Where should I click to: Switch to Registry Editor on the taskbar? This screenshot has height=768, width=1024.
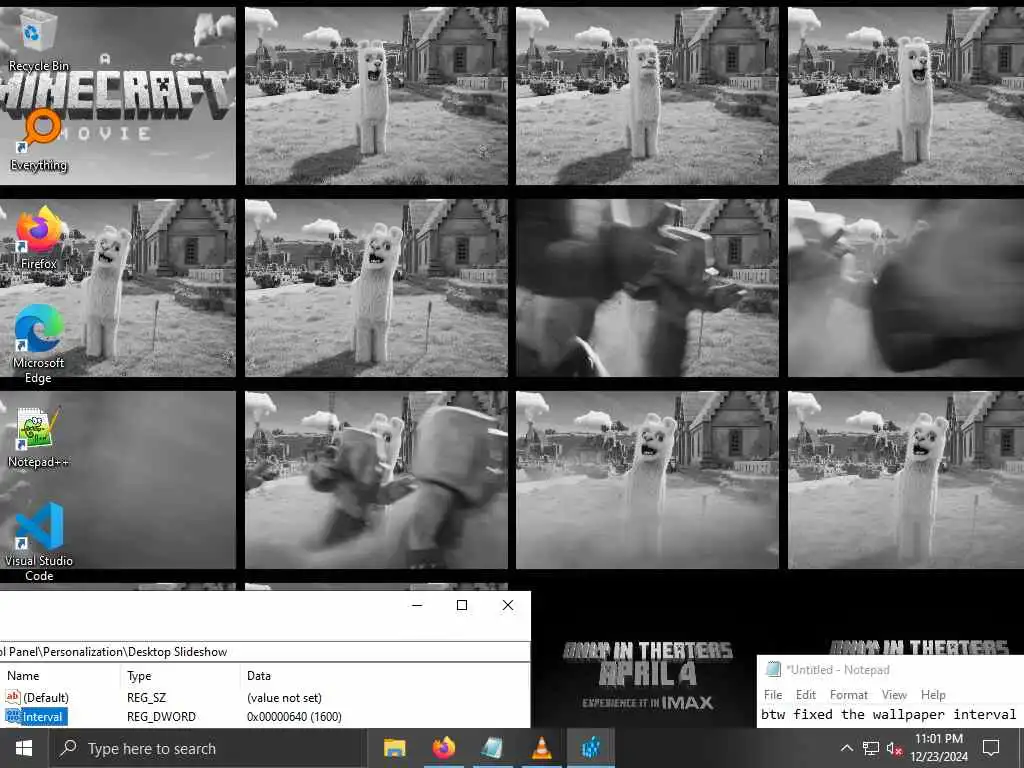(590, 748)
